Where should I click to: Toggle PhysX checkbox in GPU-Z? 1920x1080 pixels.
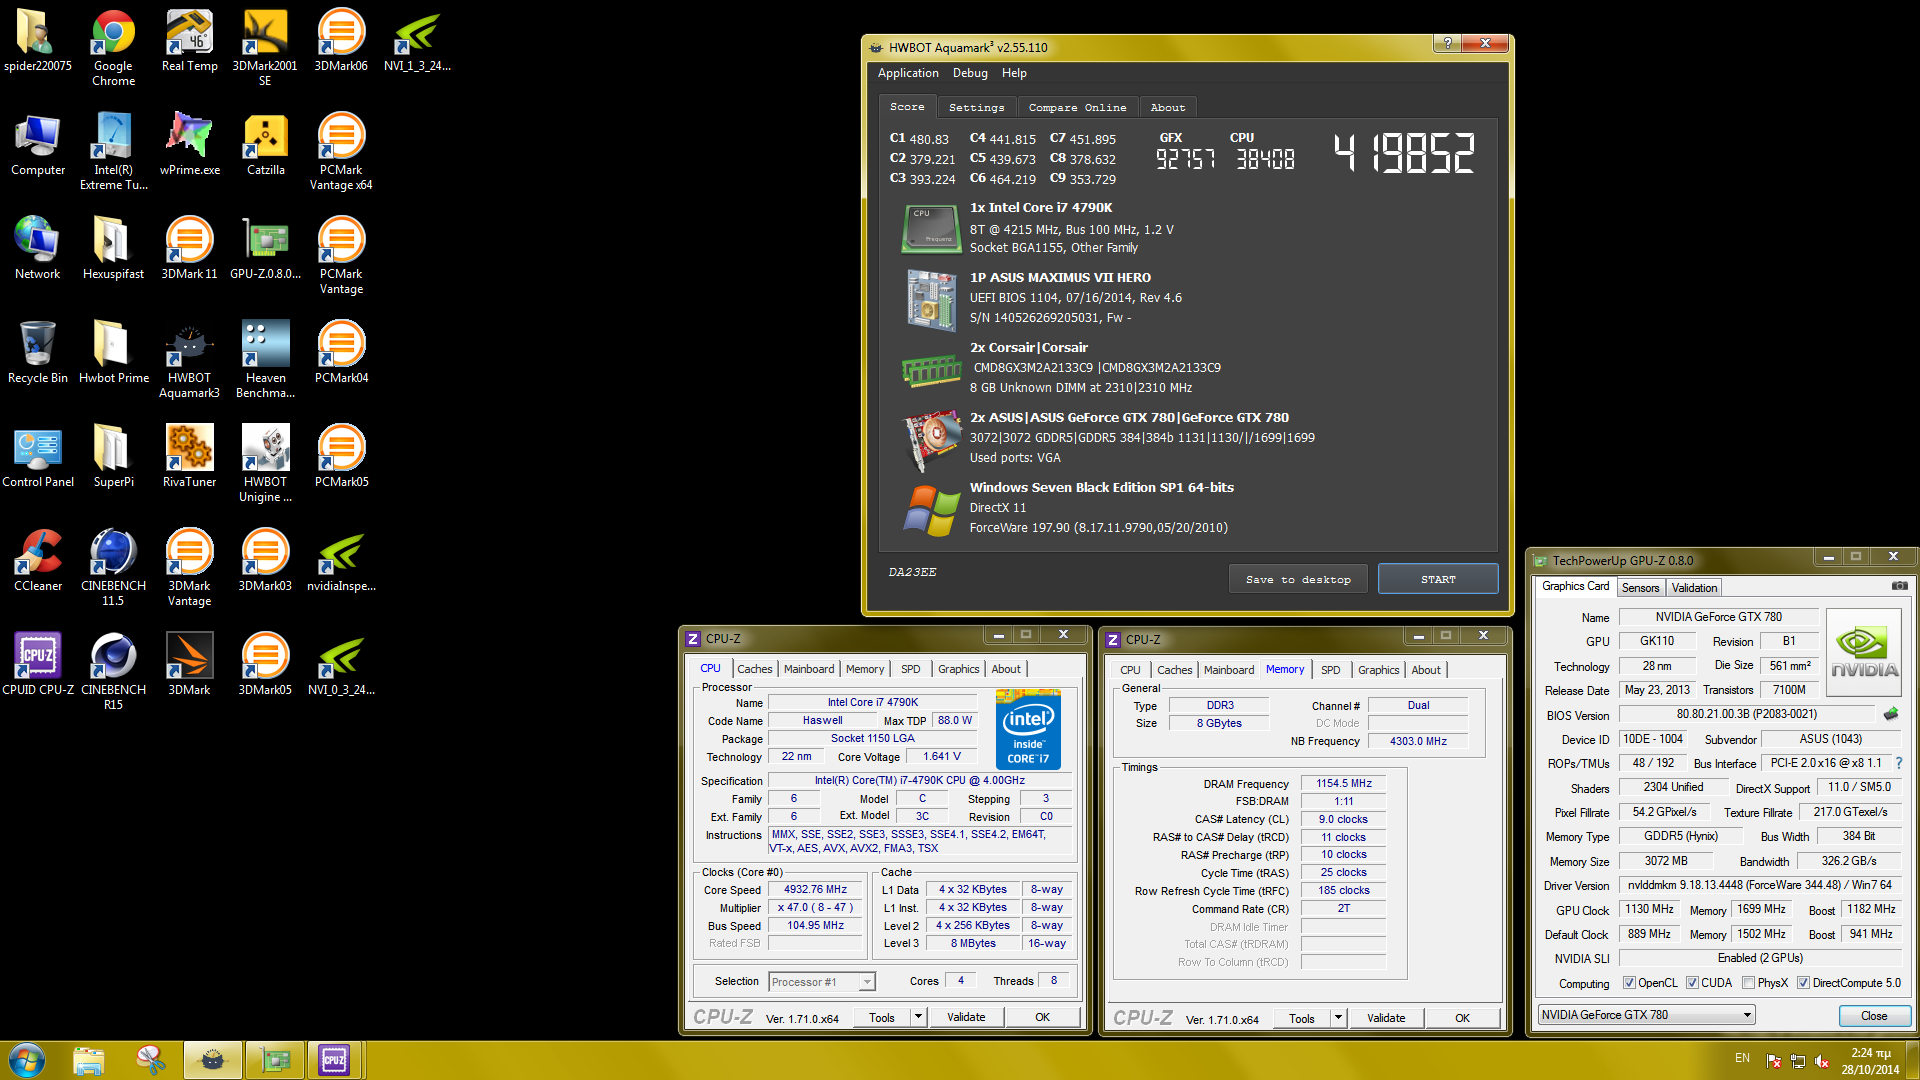1748,983
